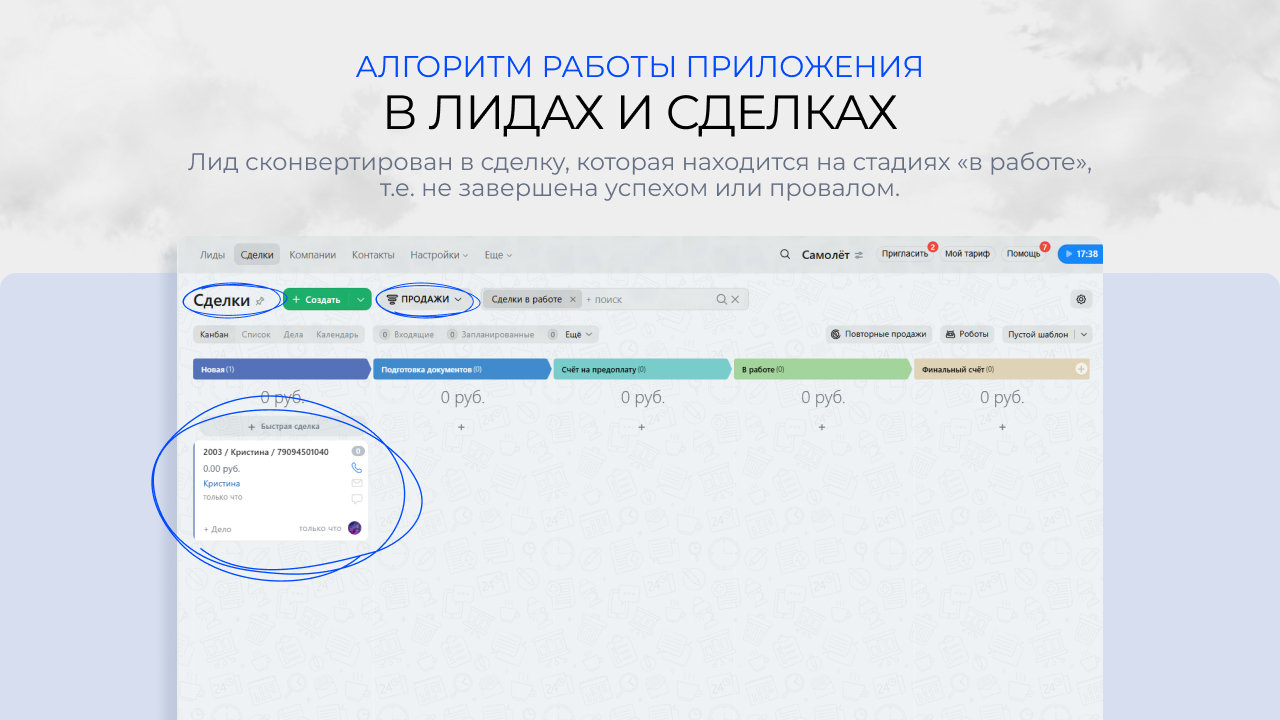Open the Контакты section
This screenshot has height=720, width=1280.
pos(373,255)
